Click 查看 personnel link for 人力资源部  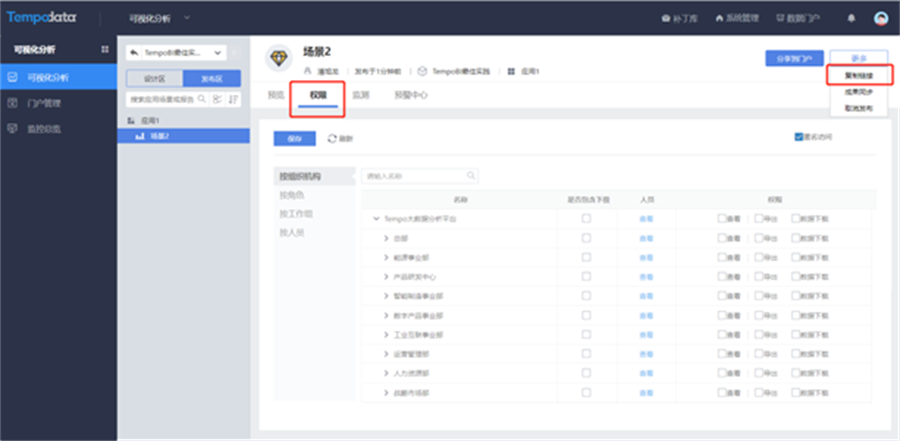[x=646, y=373]
